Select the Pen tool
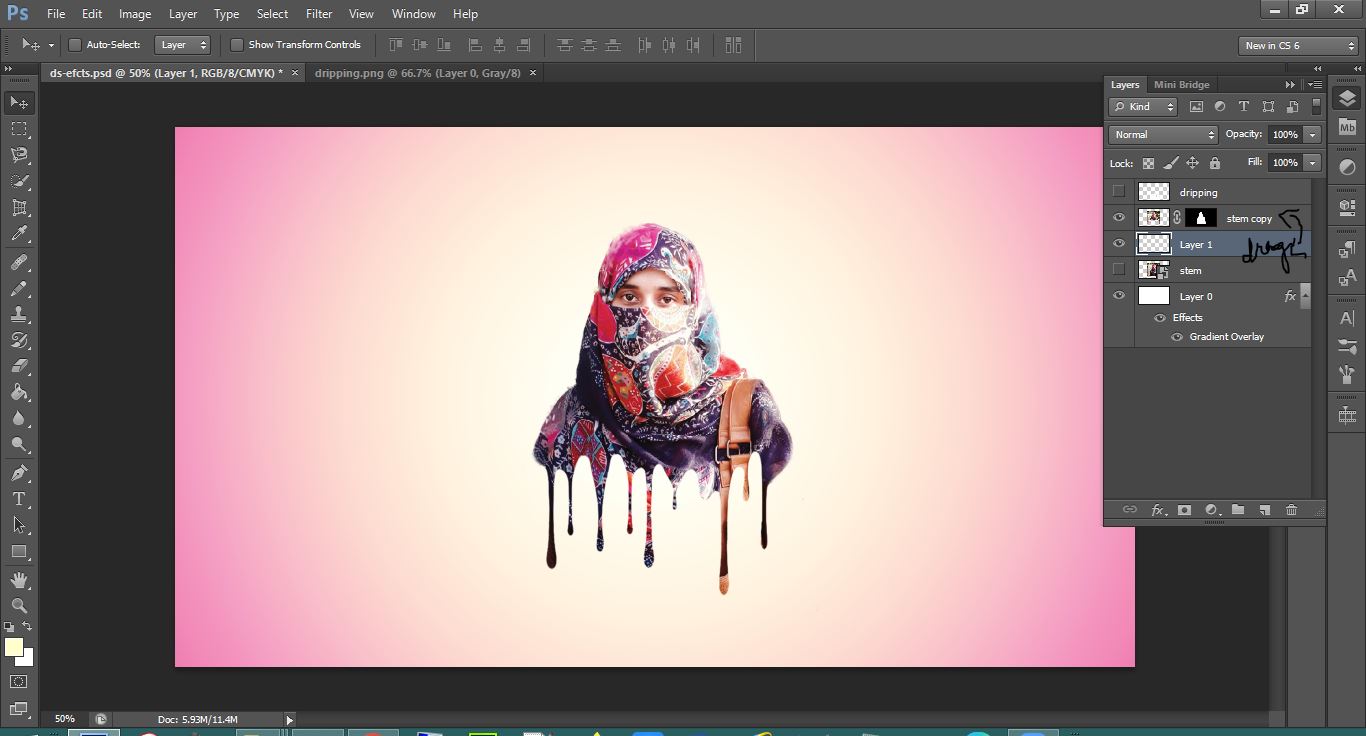The height and width of the screenshot is (736, 1366). pyautogui.click(x=19, y=473)
